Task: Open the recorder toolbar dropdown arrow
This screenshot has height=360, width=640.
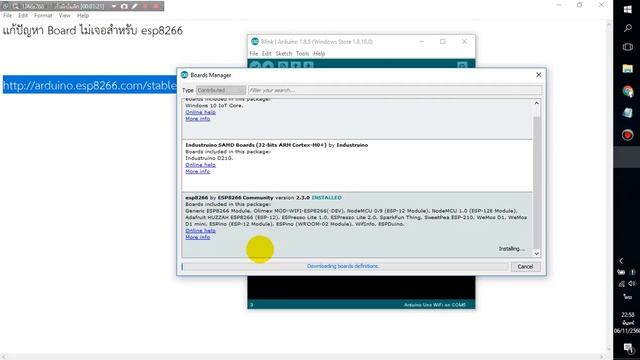Action: pyautogui.click(x=114, y=6)
